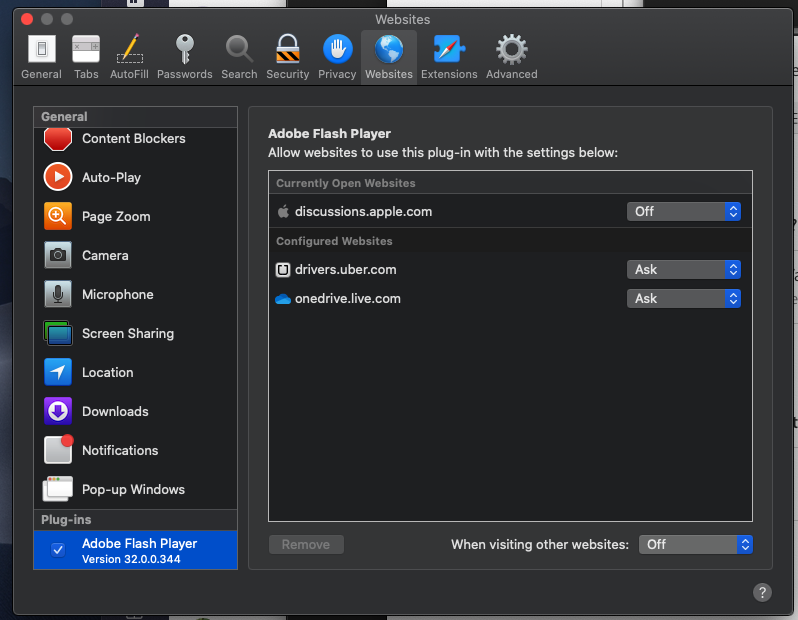
Task: Select the Adobe Flash Player plug-in row
Action: pos(135,550)
